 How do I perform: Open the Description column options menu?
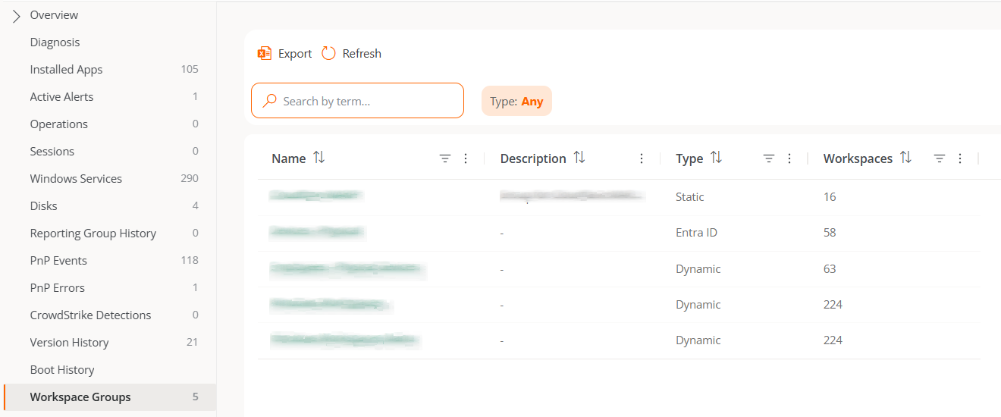(641, 158)
